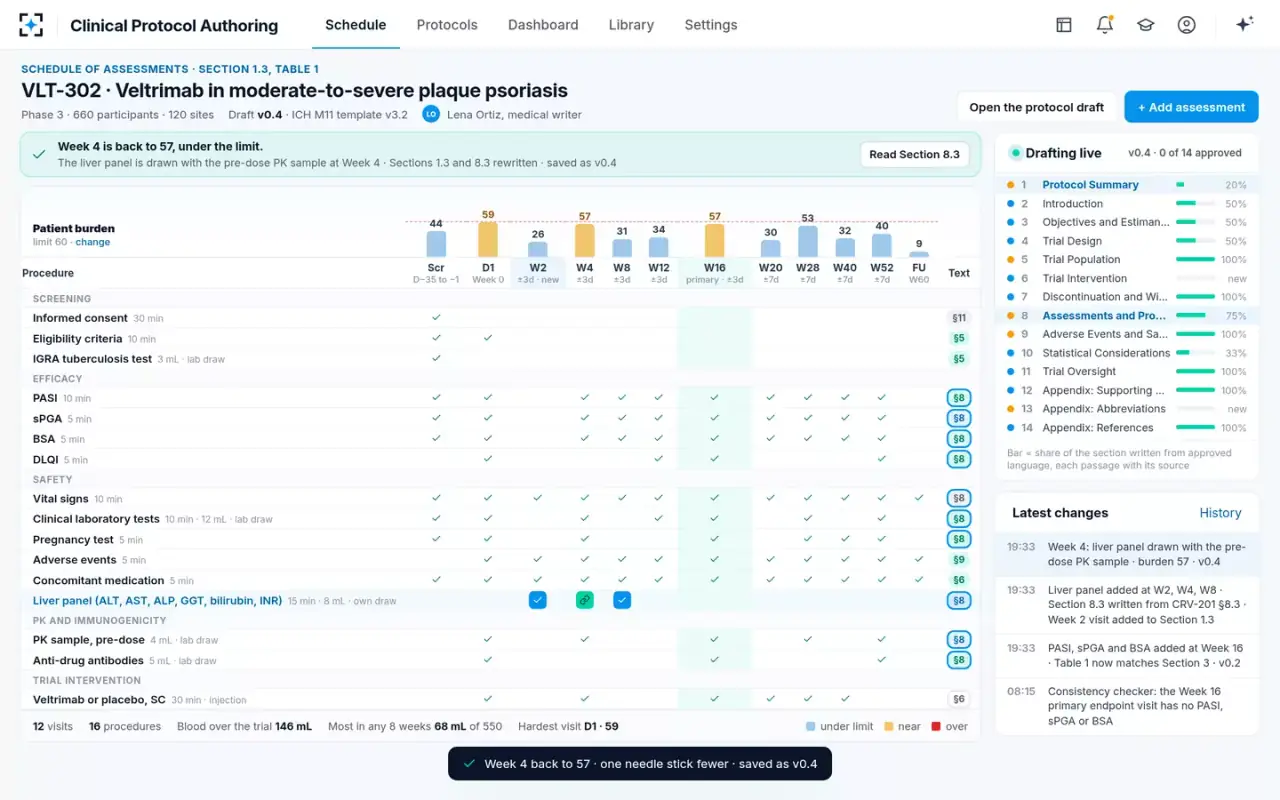Open the 08:15 Consistency checker change entry
The height and width of the screenshot is (800, 1280).
coord(1127,706)
